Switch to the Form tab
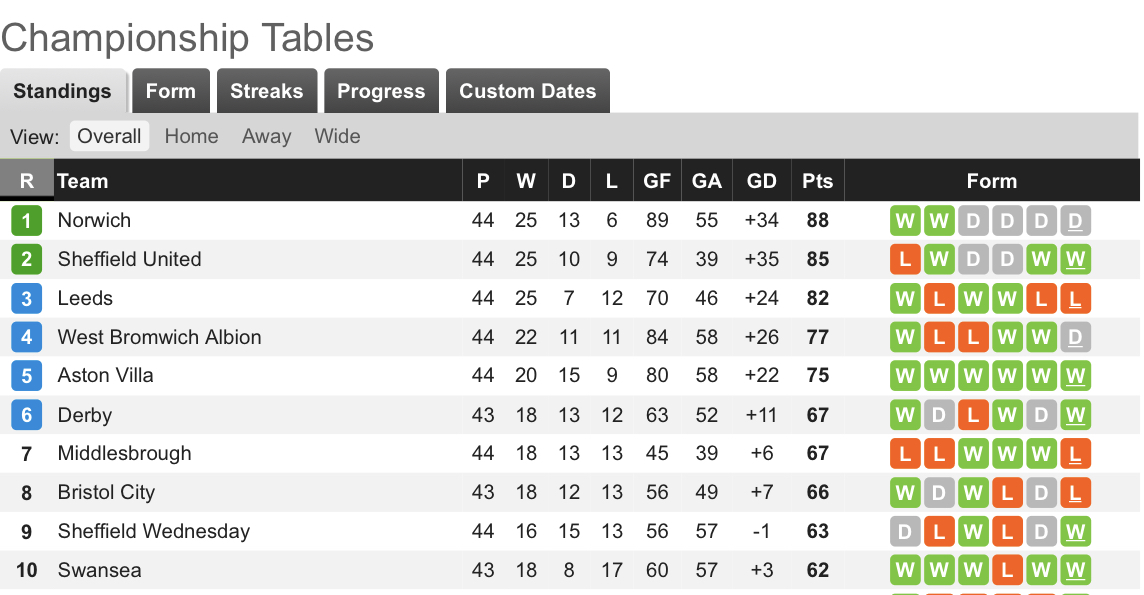Image resolution: width=1144 pixels, height=595 pixels. coord(171,91)
